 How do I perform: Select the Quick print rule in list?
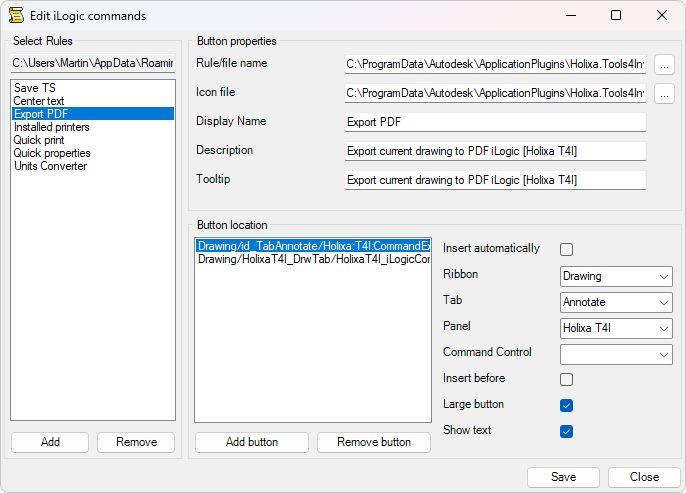(x=38, y=140)
